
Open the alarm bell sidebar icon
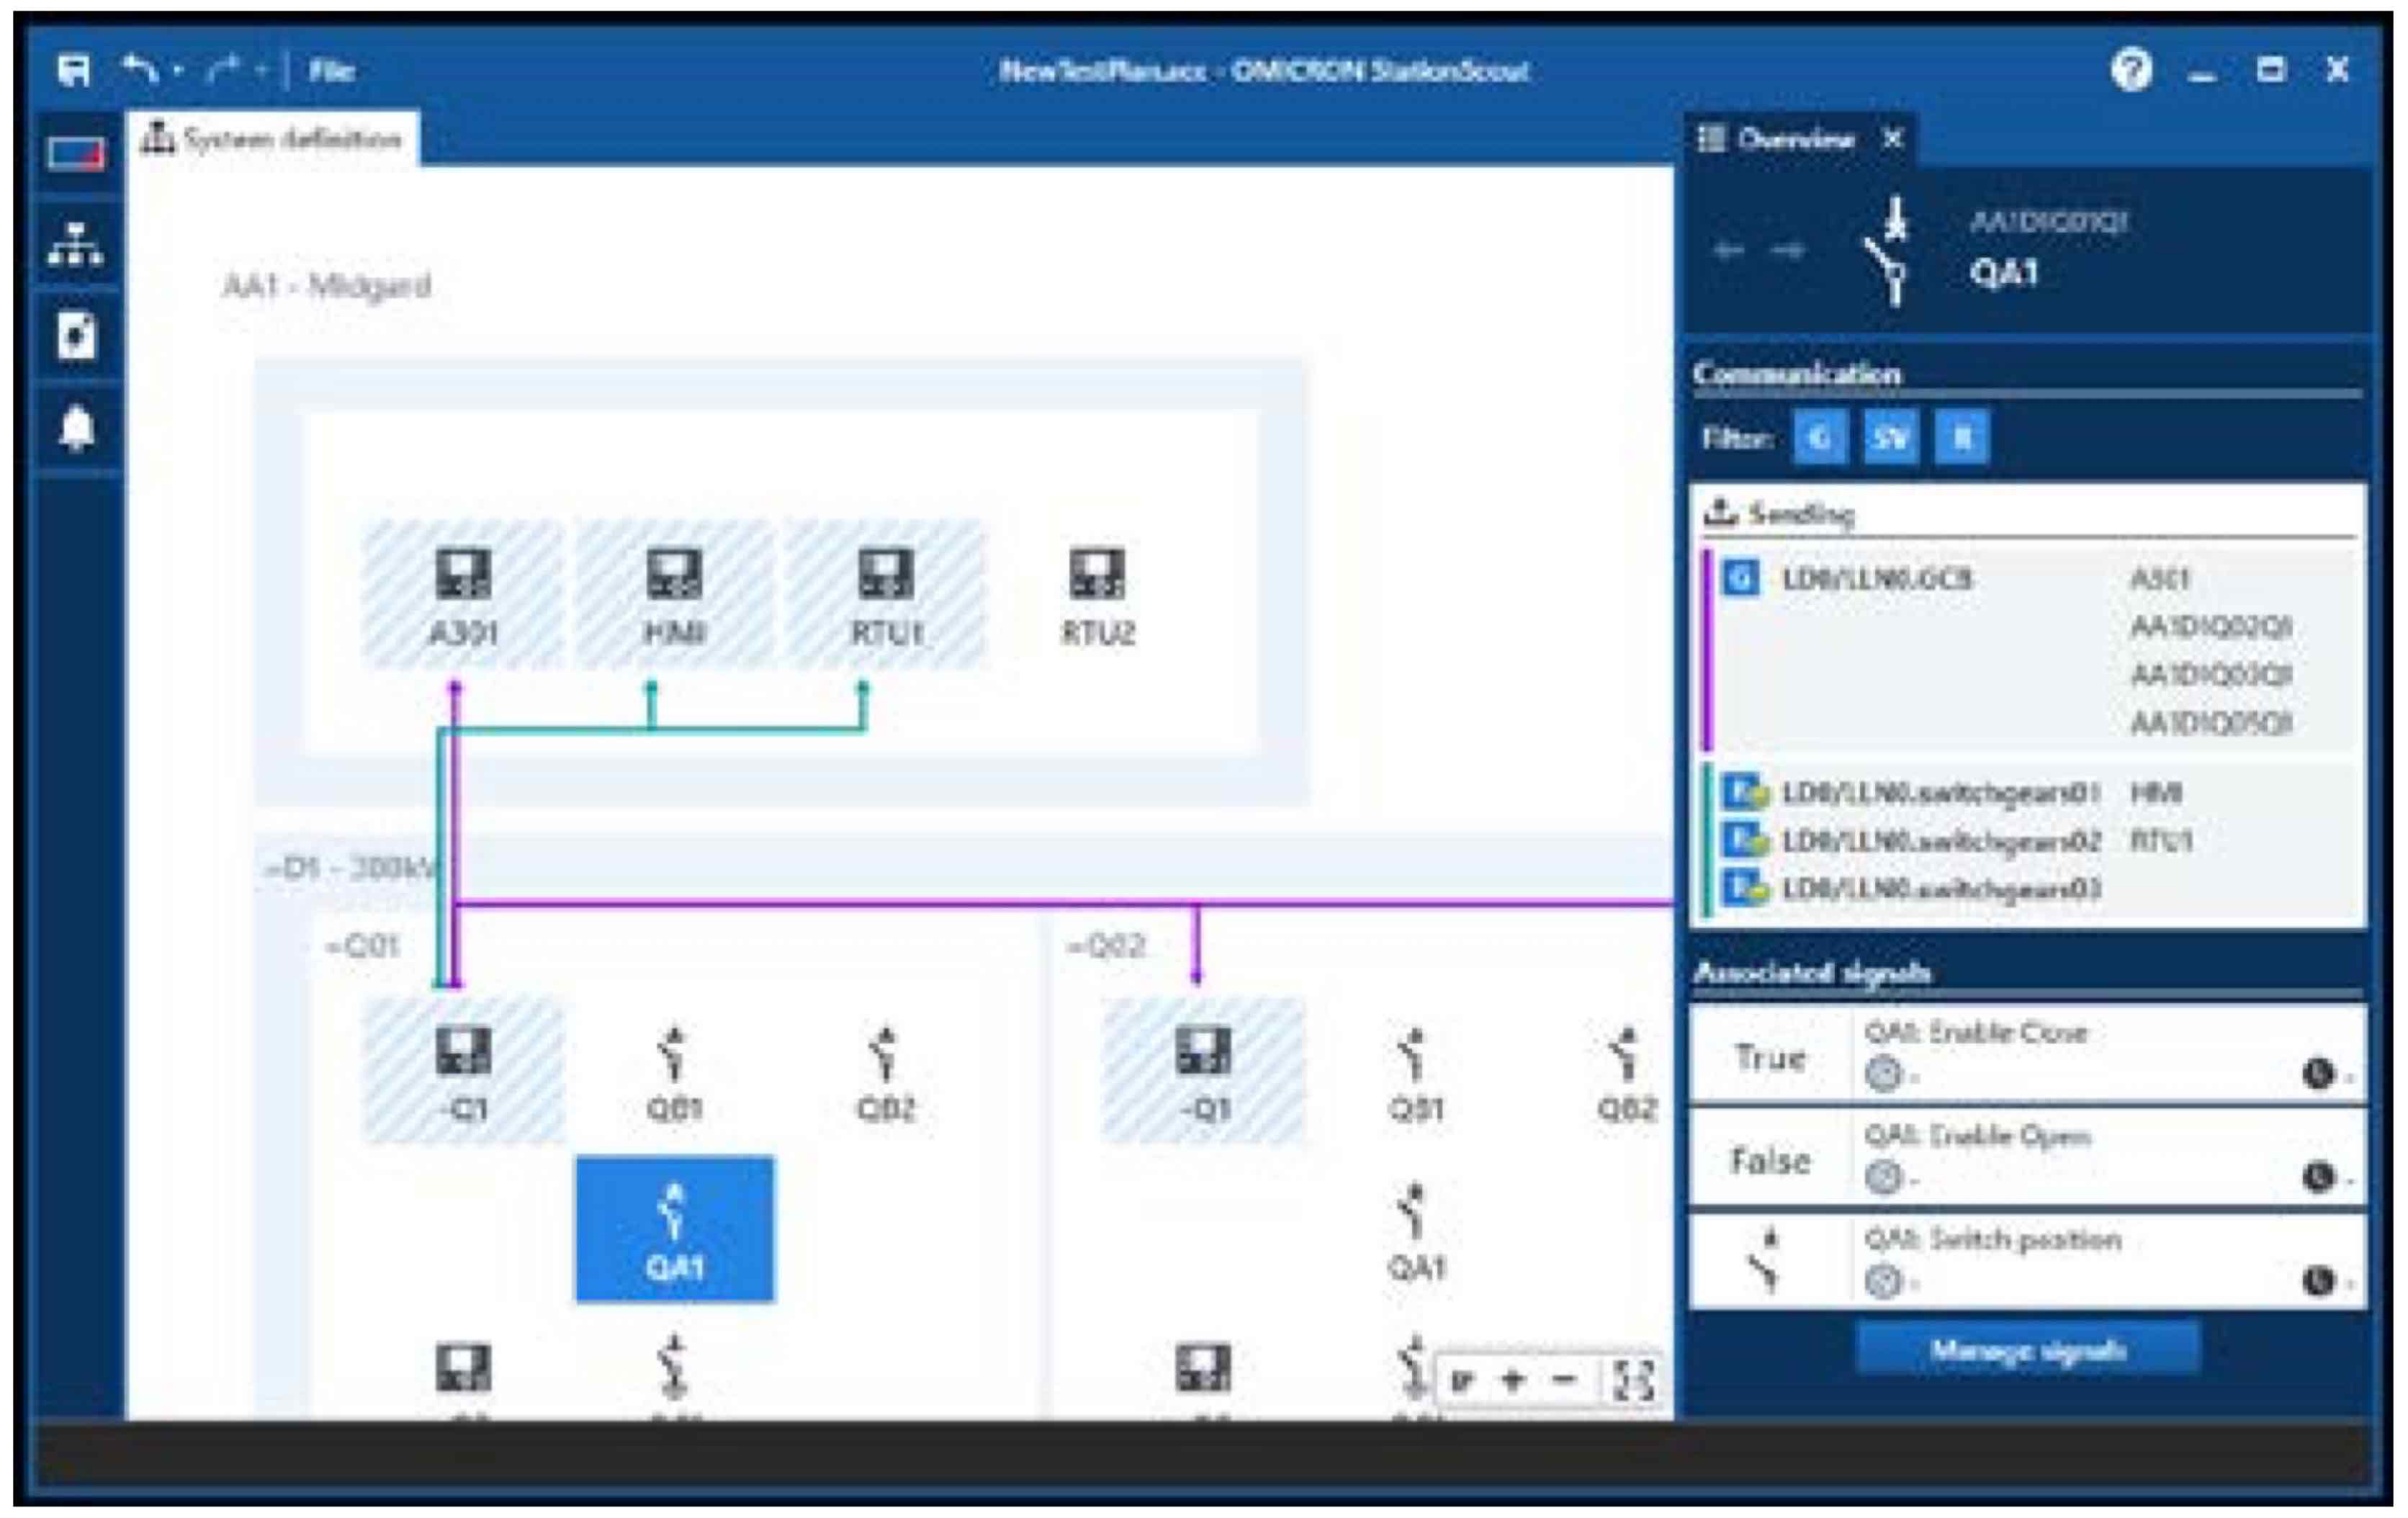[76, 428]
